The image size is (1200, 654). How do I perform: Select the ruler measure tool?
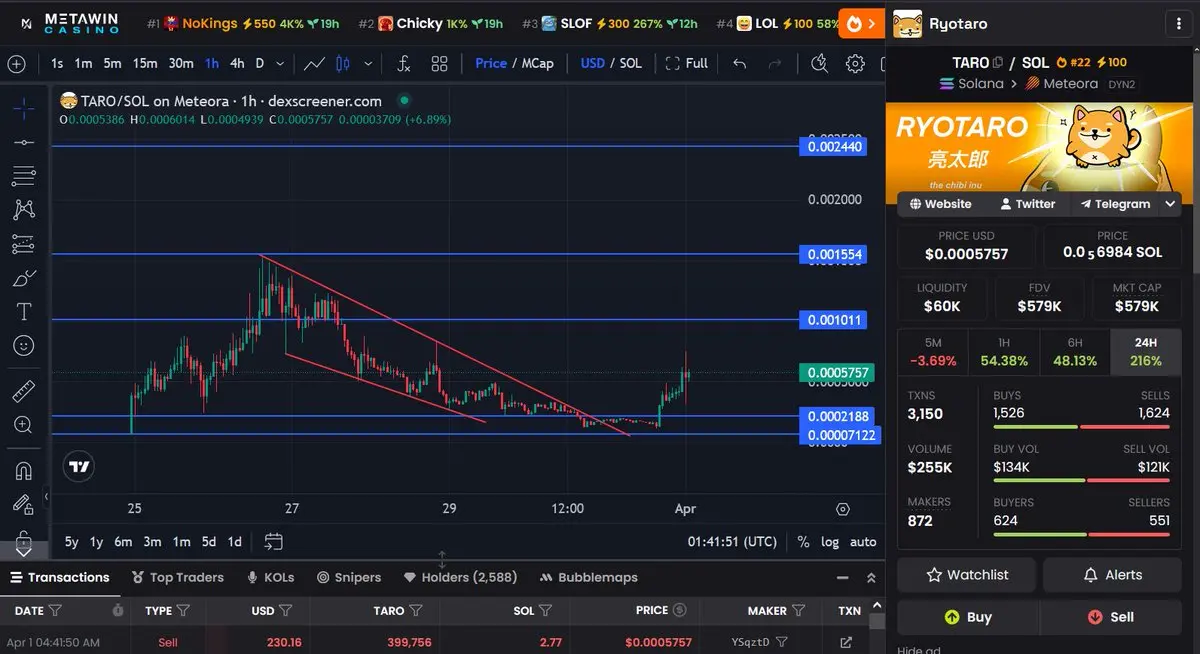[24, 391]
